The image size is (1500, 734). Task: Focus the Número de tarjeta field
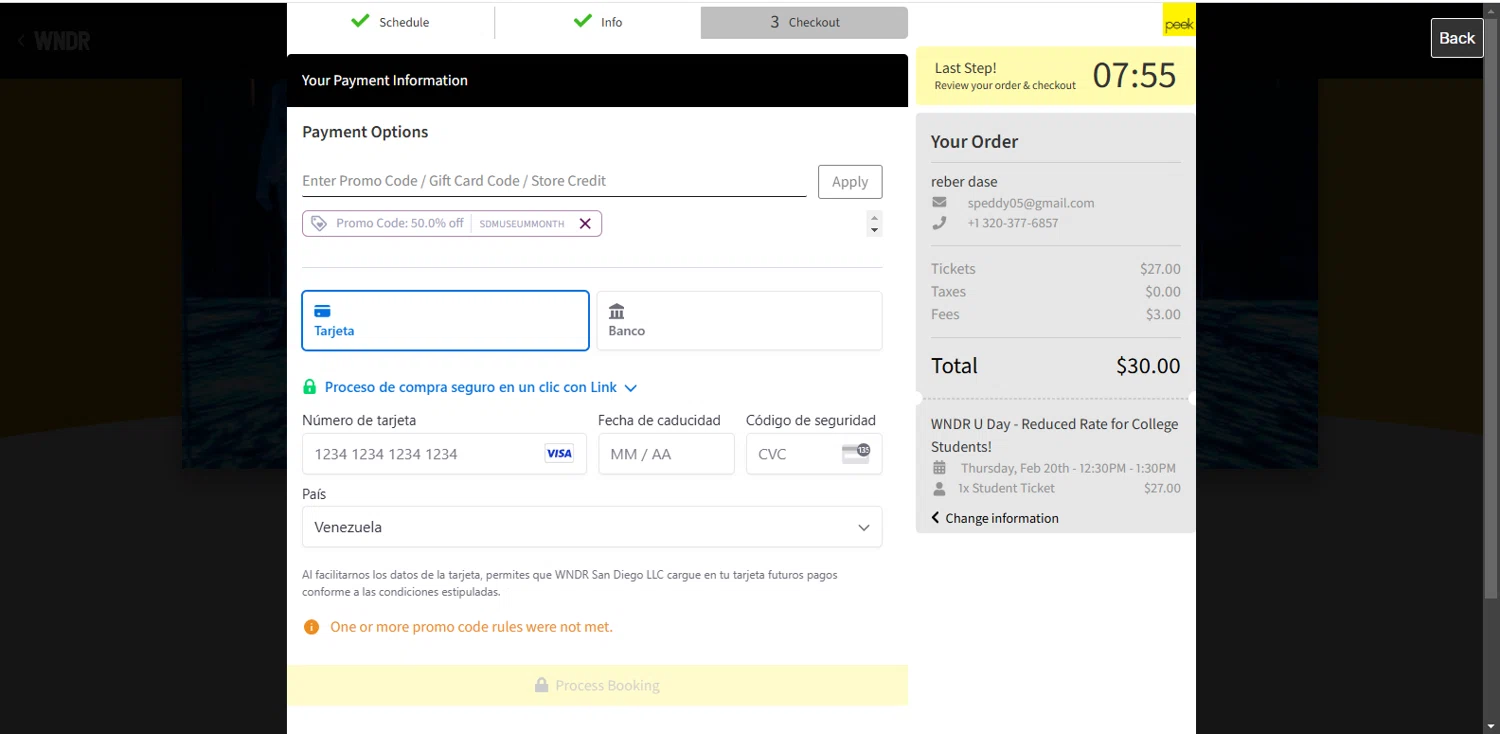point(444,454)
